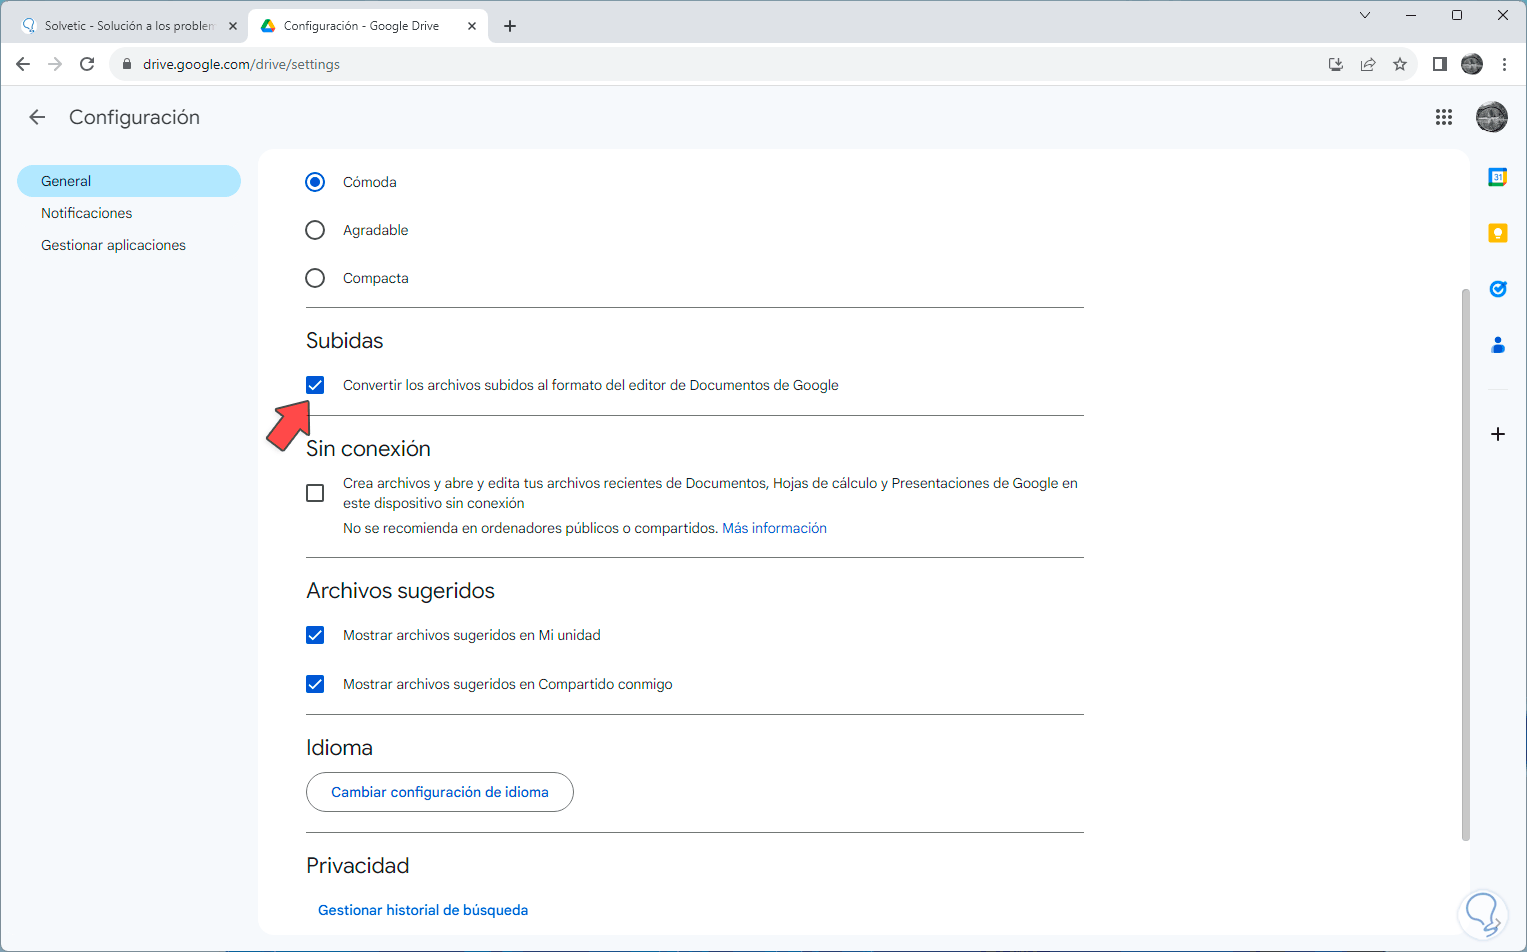This screenshot has width=1527, height=952.
Task: Click the Cambiar configuración de idioma button
Action: coord(440,792)
